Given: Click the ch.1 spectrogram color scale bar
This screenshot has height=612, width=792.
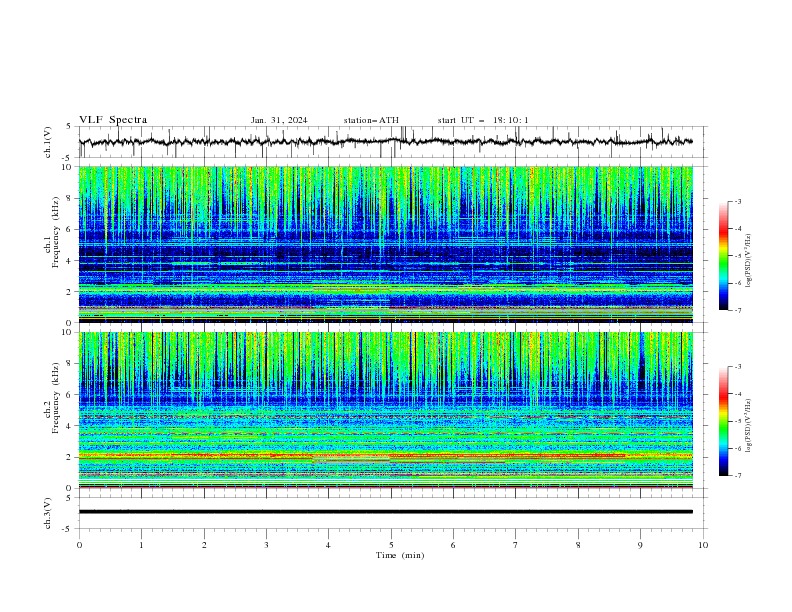Looking at the screenshot, I should (723, 256).
